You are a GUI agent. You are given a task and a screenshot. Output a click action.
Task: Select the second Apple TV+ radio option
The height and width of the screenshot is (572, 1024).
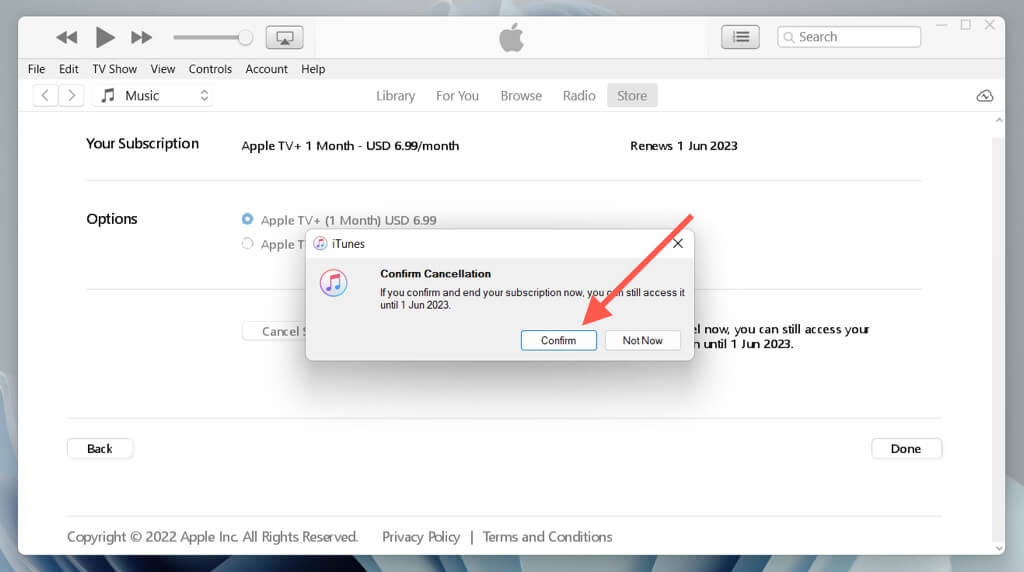(x=248, y=244)
